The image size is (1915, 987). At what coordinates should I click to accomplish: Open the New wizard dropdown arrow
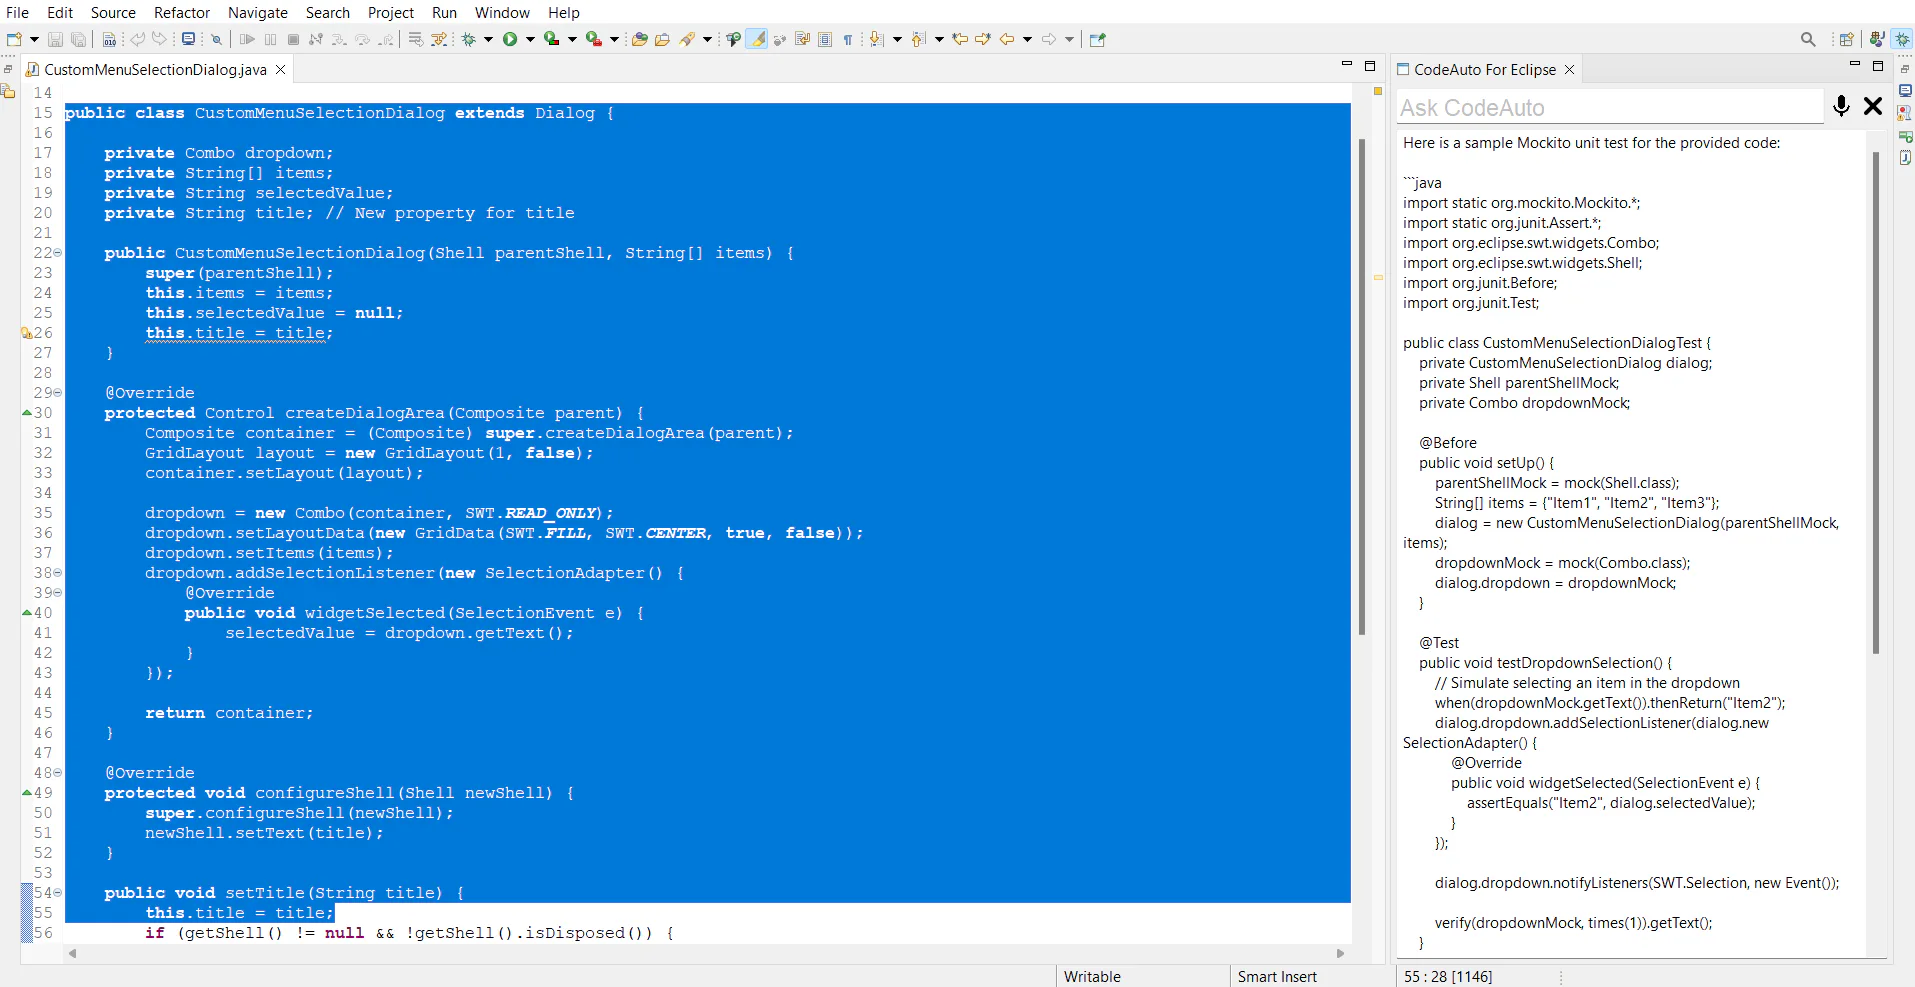34,39
